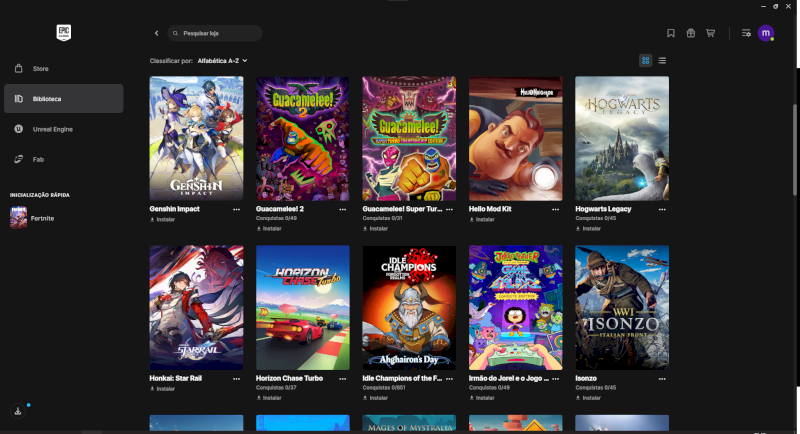Open options for Guacamelee! Super Turbo
This screenshot has width=800, height=434.
[449, 209]
